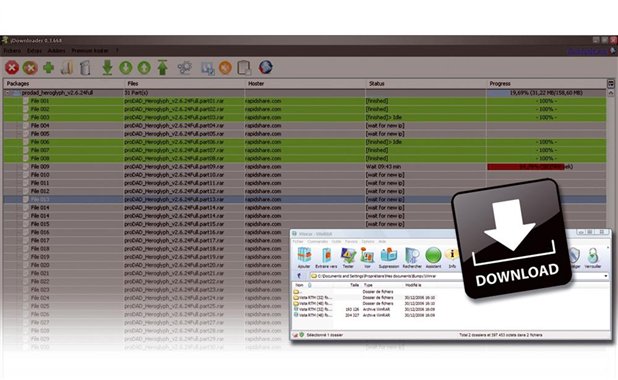
Task: Open the Addons menu
Action: [57, 51]
